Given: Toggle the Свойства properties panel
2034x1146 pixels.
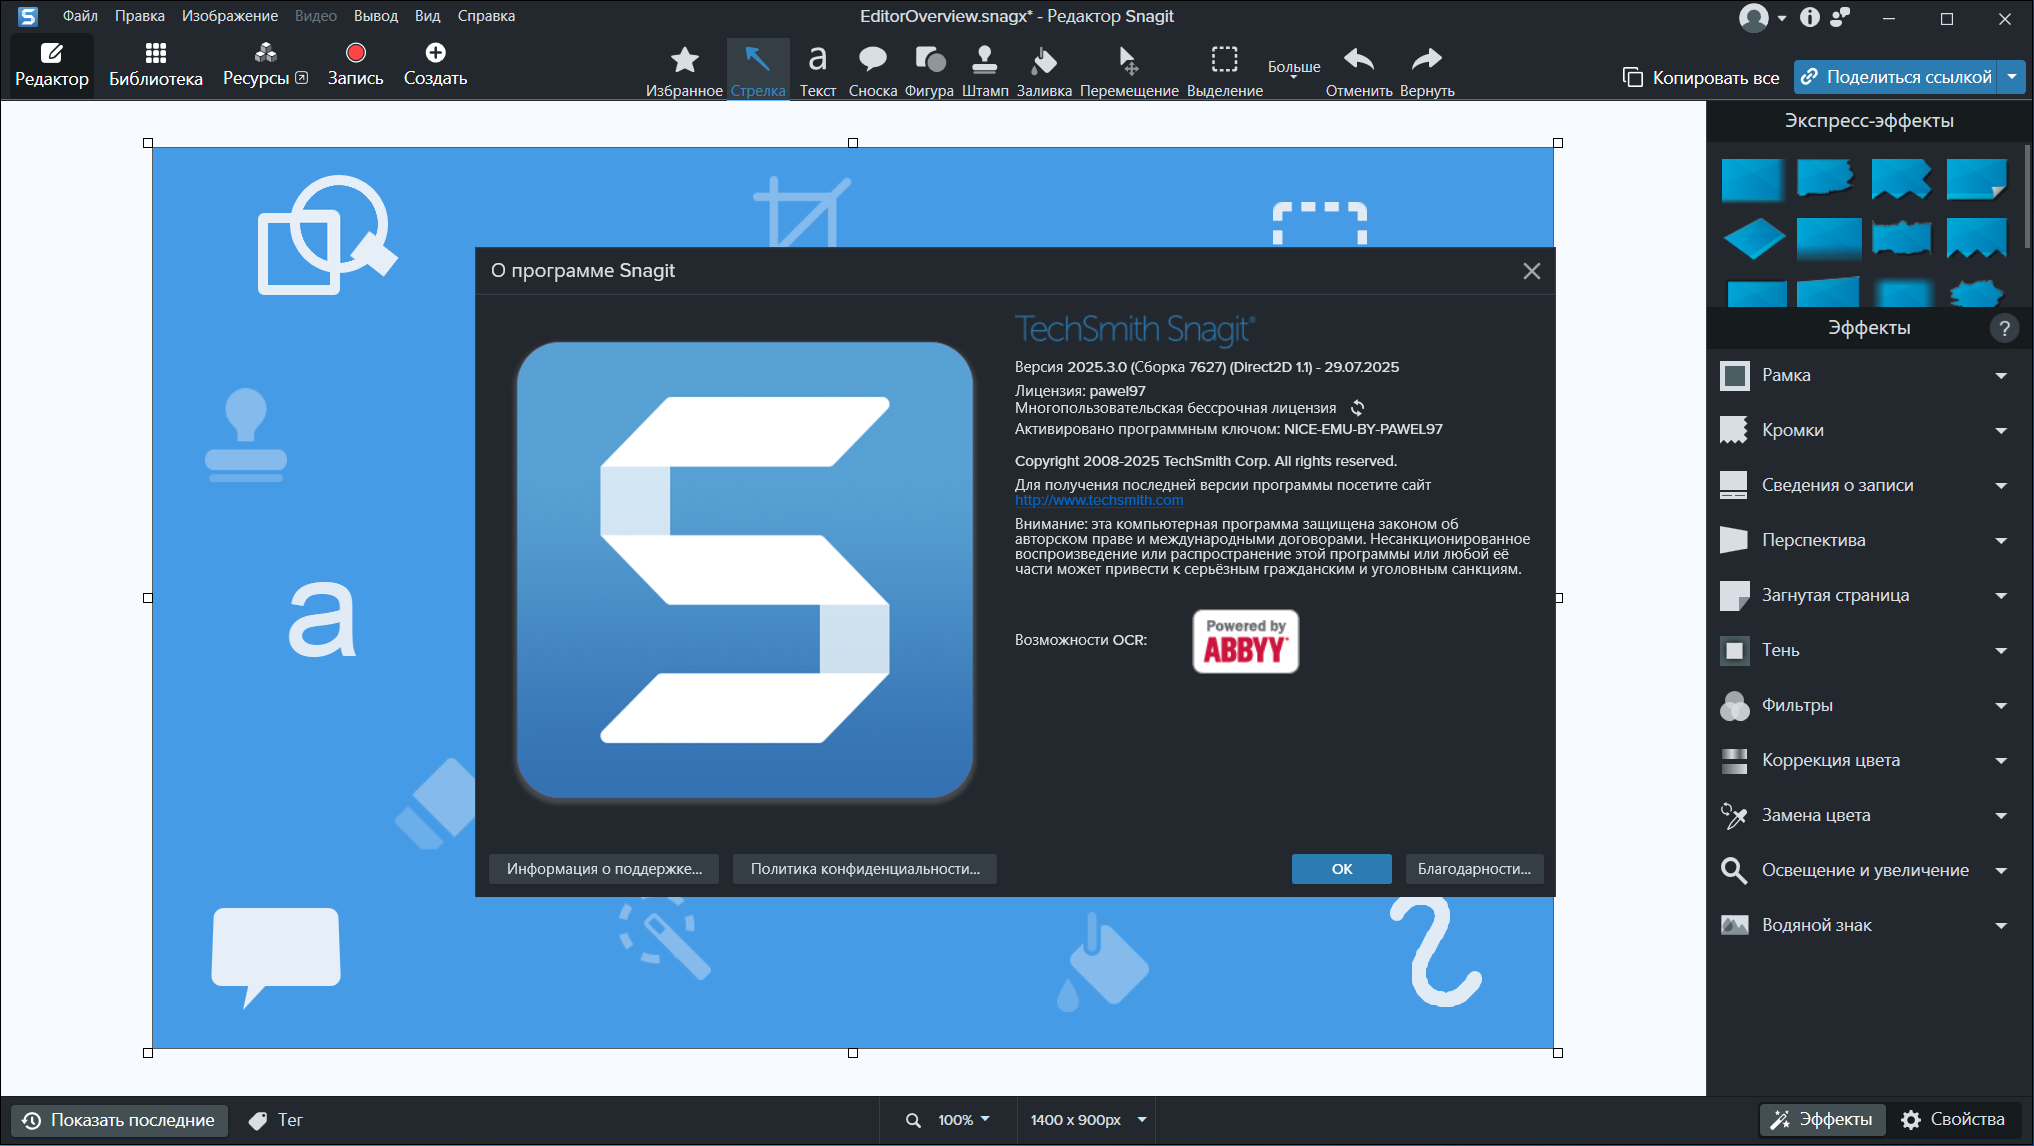Looking at the screenshot, I should tap(1953, 1119).
